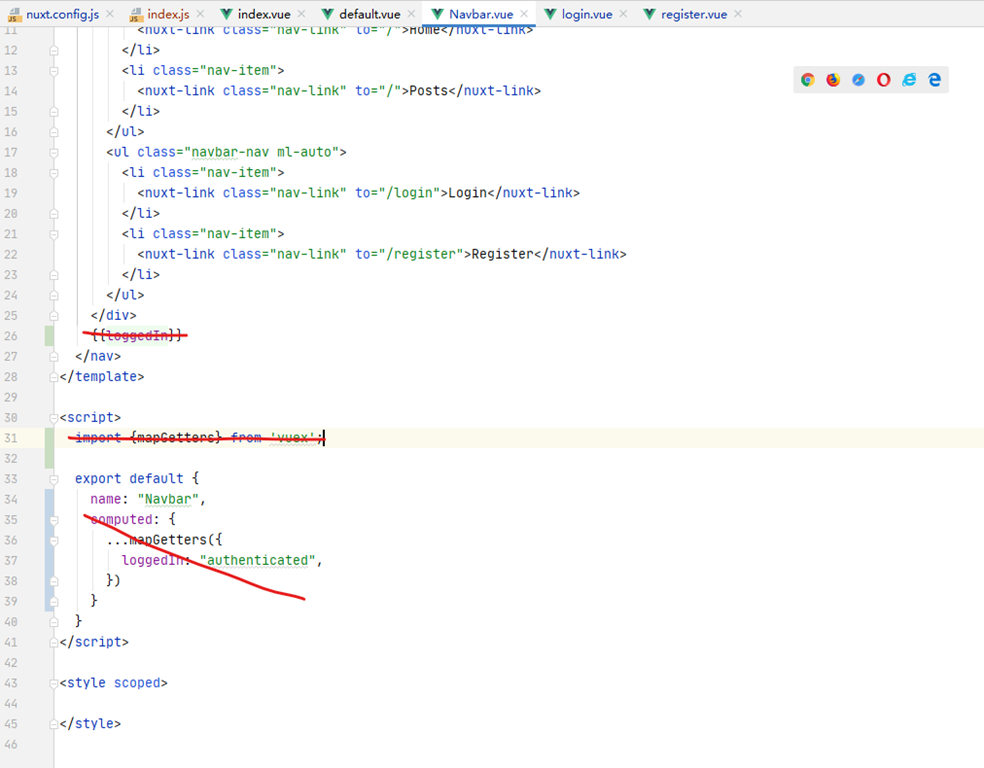984x768 pixels.
Task: Click green change marker beside line 31
Action: 49,438
